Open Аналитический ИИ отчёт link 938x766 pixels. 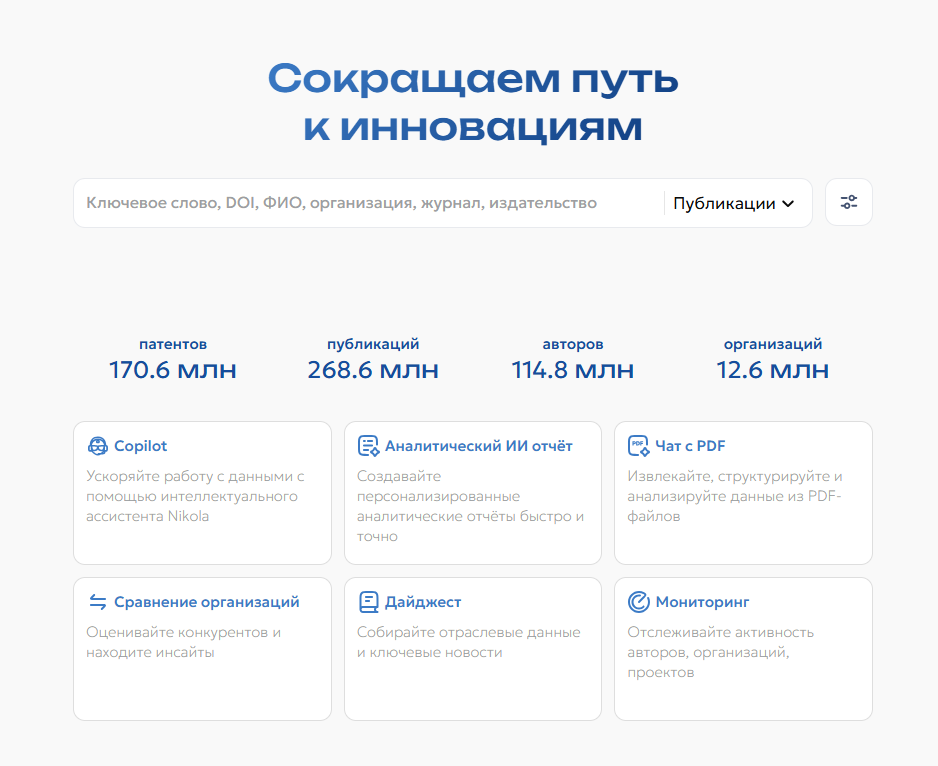pyautogui.click(x=479, y=446)
